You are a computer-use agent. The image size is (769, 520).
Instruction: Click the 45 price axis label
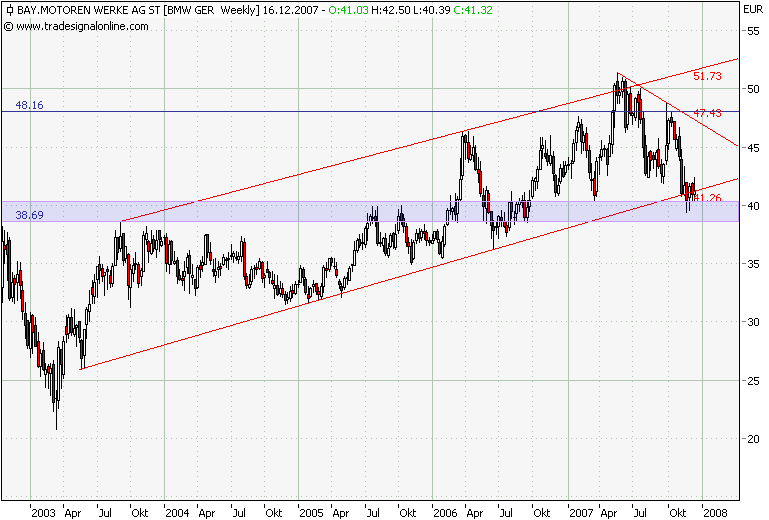(x=753, y=148)
